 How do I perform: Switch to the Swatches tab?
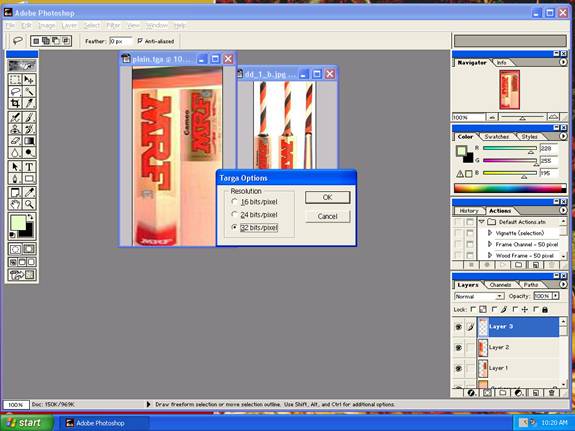point(497,136)
